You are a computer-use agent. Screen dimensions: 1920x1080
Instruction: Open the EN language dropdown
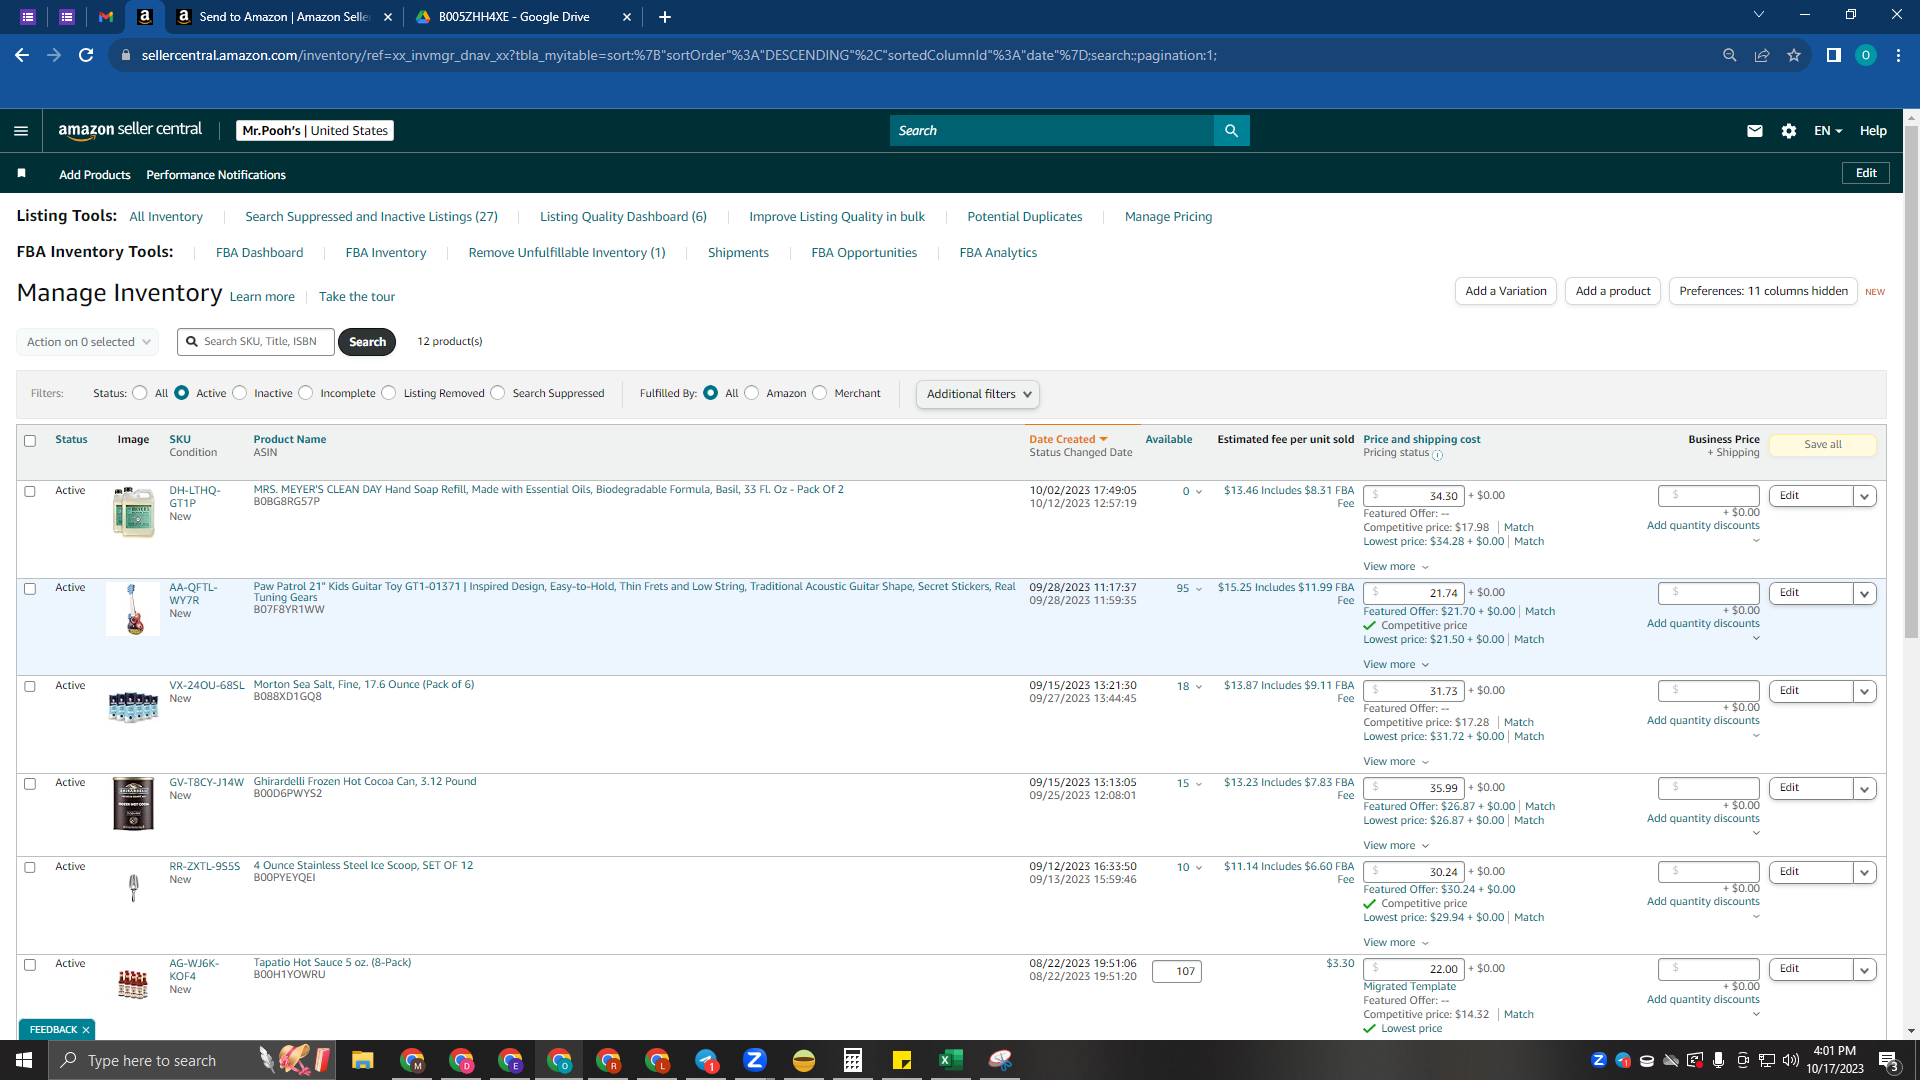(1828, 131)
